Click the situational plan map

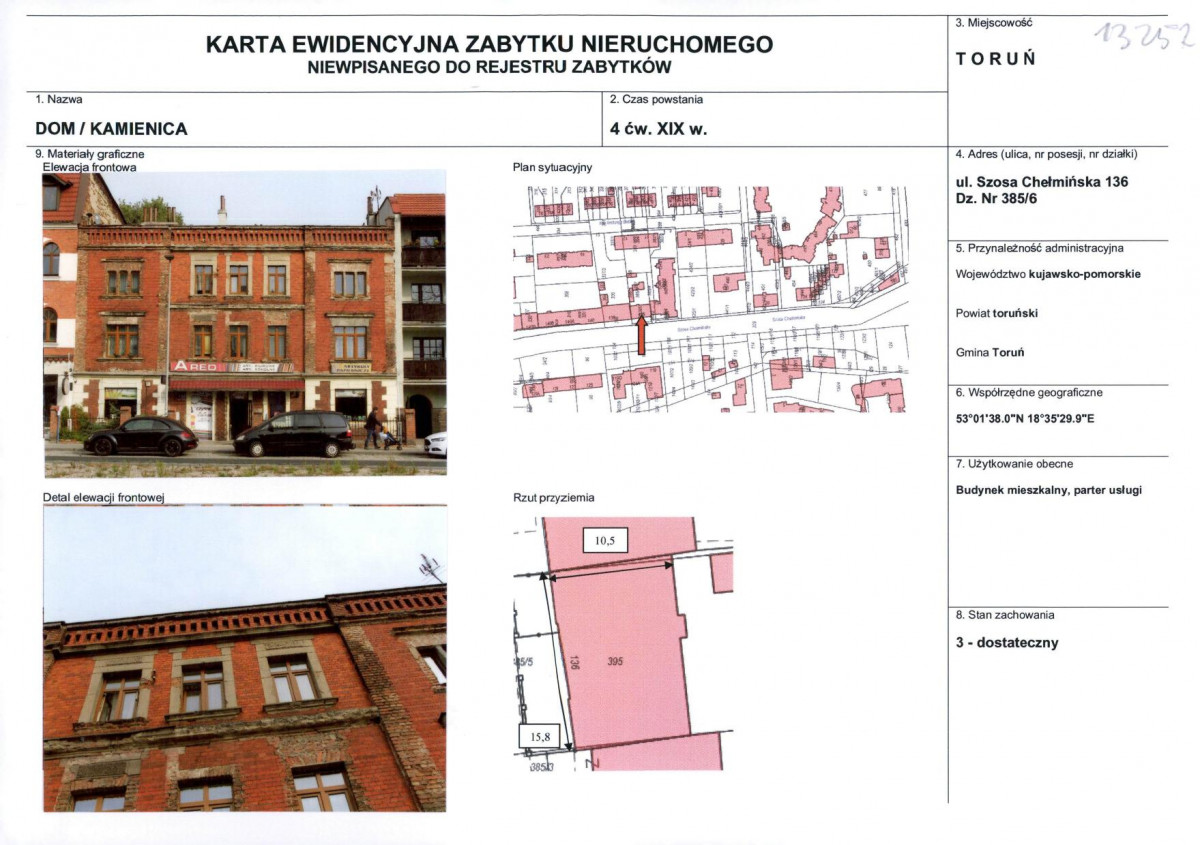point(710,299)
